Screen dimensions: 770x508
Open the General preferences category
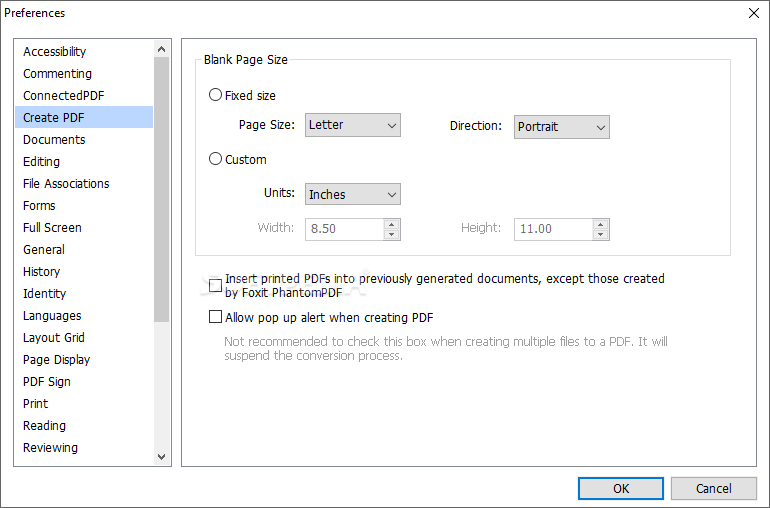pos(84,250)
